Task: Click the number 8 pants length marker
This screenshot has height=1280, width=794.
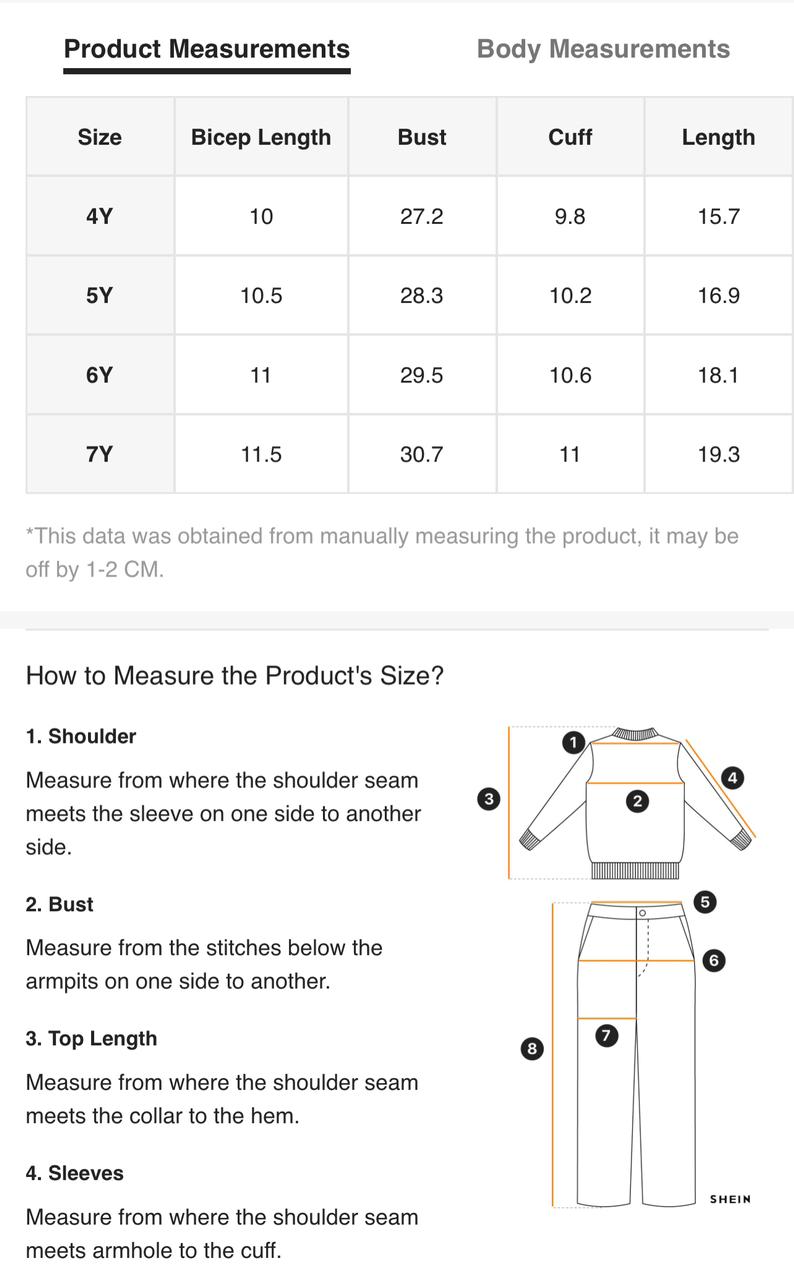Action: [x=532, y=1048]
